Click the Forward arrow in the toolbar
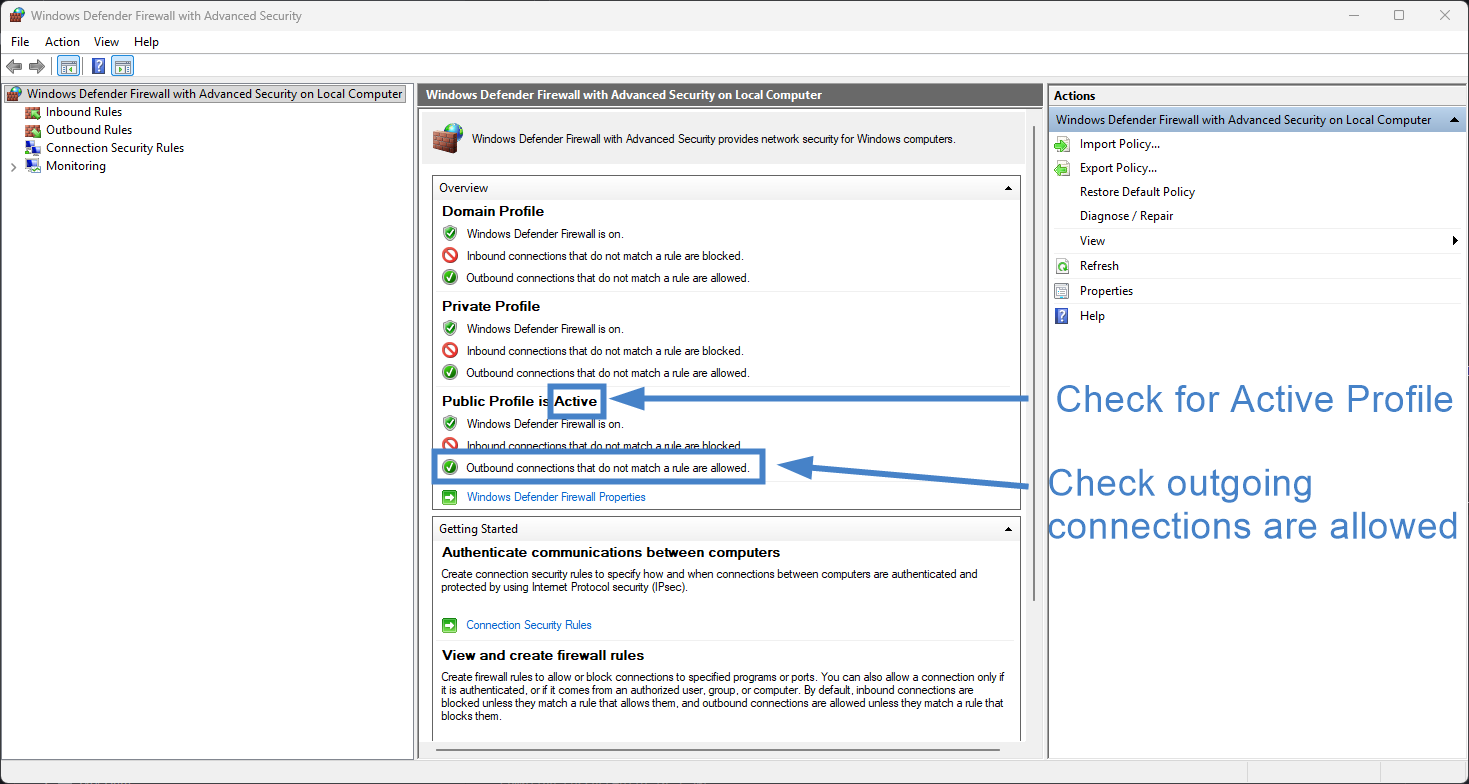 [x=37, y=67]
